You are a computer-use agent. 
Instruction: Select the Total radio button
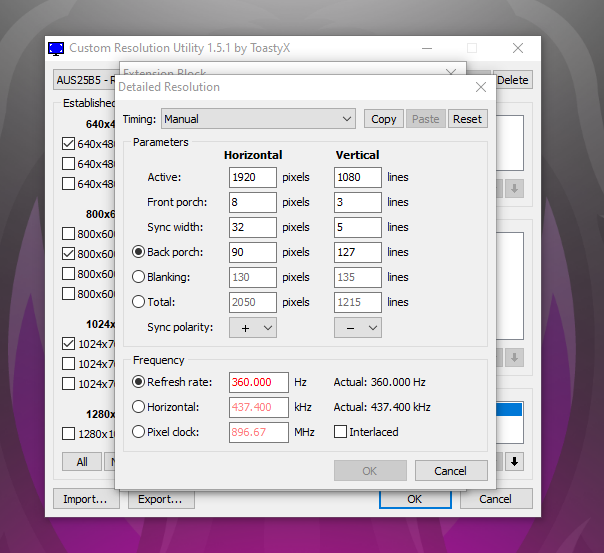click(139, 302)
